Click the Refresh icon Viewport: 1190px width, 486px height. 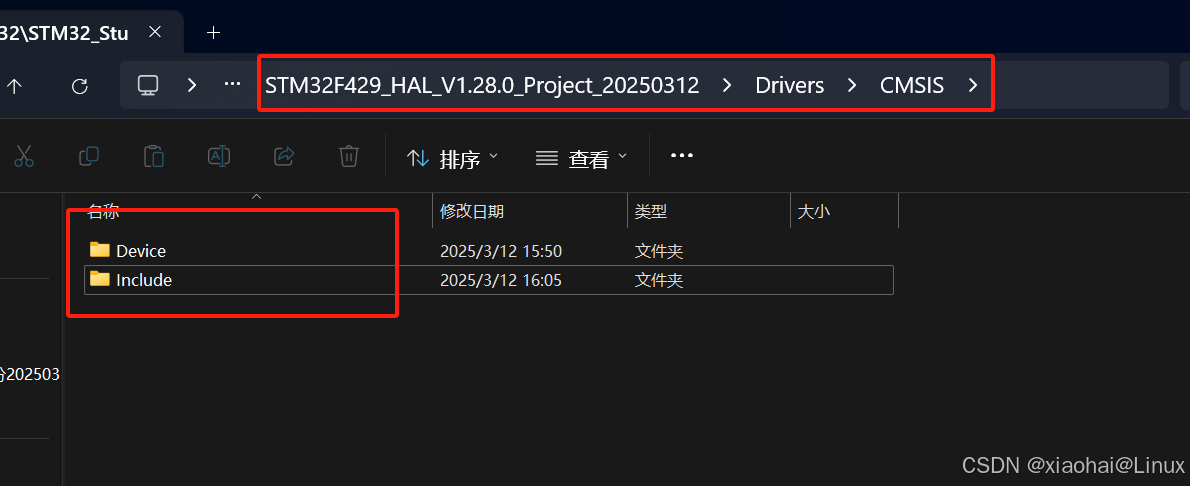click(x=80, y=86)
